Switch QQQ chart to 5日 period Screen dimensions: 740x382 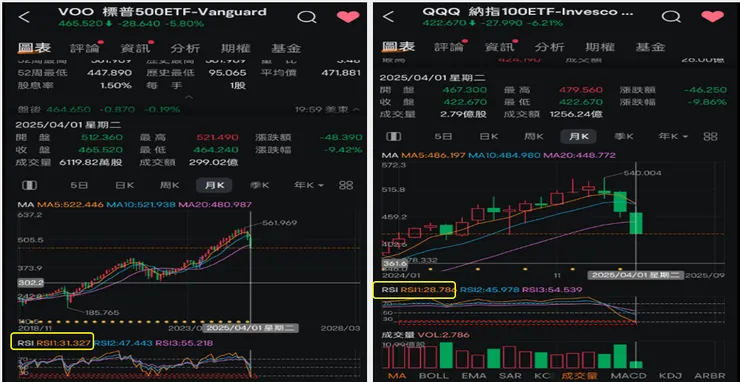click(443, 136)
